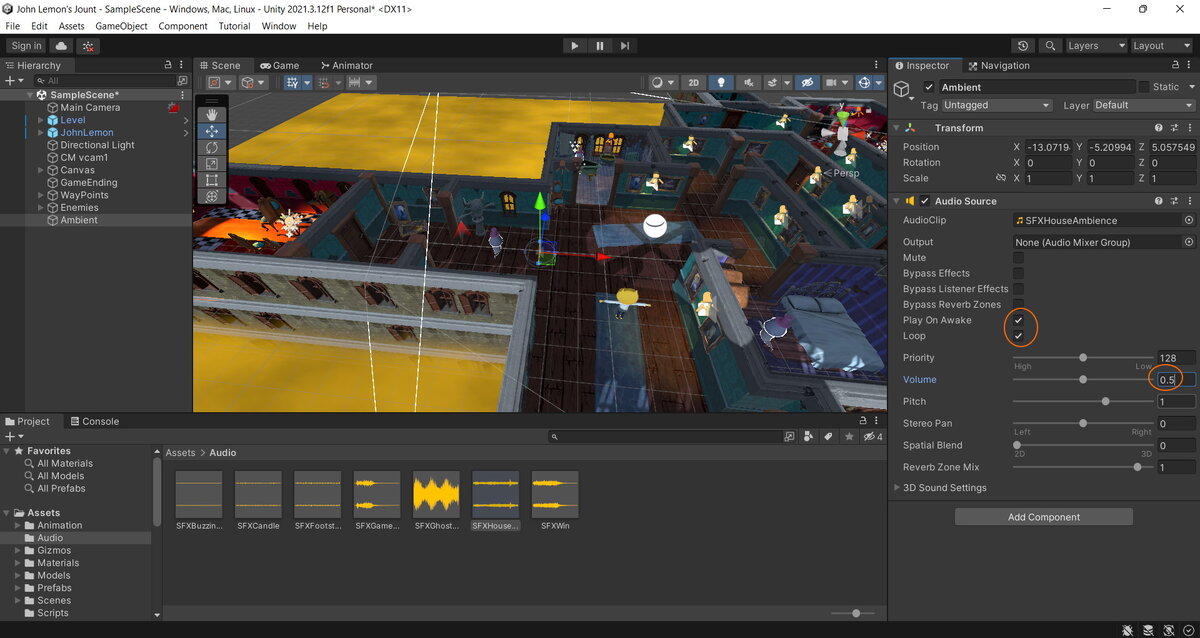Viewport: 1200px width, 638px height.
Task: Switch to the Console tab
Action: click(x=93, y=421)
